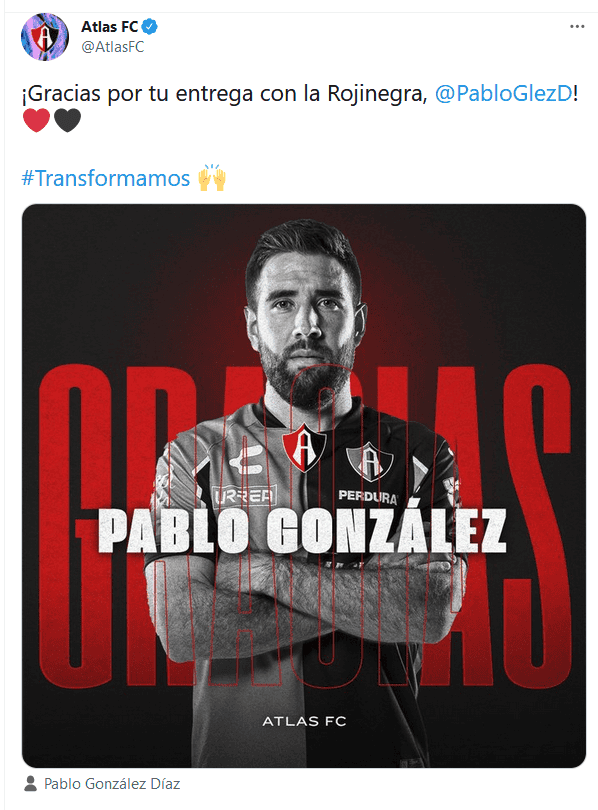598x810 pixels.
Task: Click the blue verified badge
Action: 150,26
